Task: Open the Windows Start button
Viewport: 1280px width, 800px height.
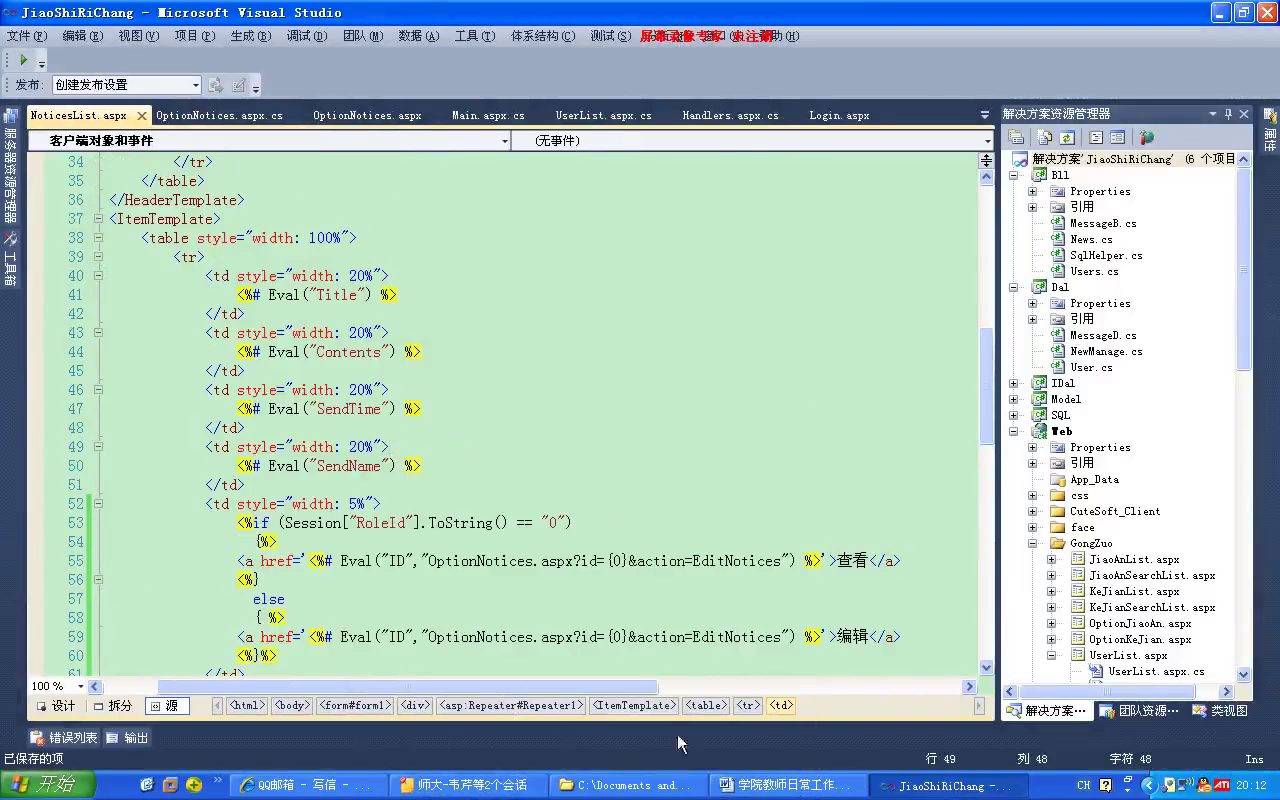Action: (x=48, y=785)
